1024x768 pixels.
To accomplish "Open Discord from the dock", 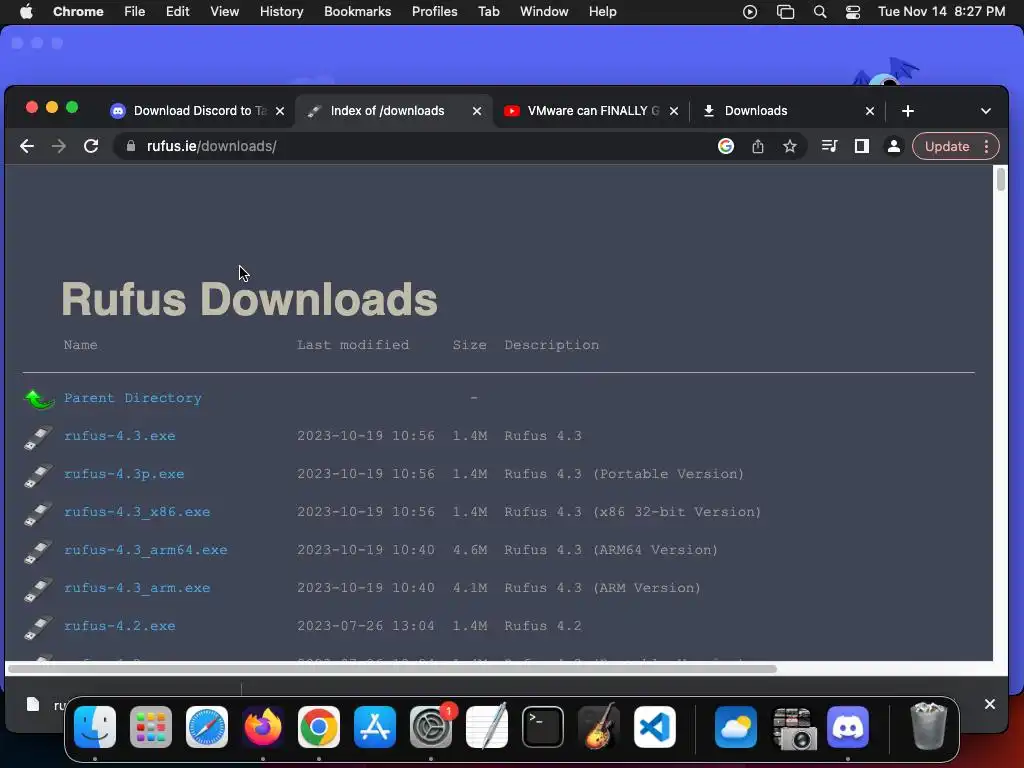I will [x=848, y=727].
